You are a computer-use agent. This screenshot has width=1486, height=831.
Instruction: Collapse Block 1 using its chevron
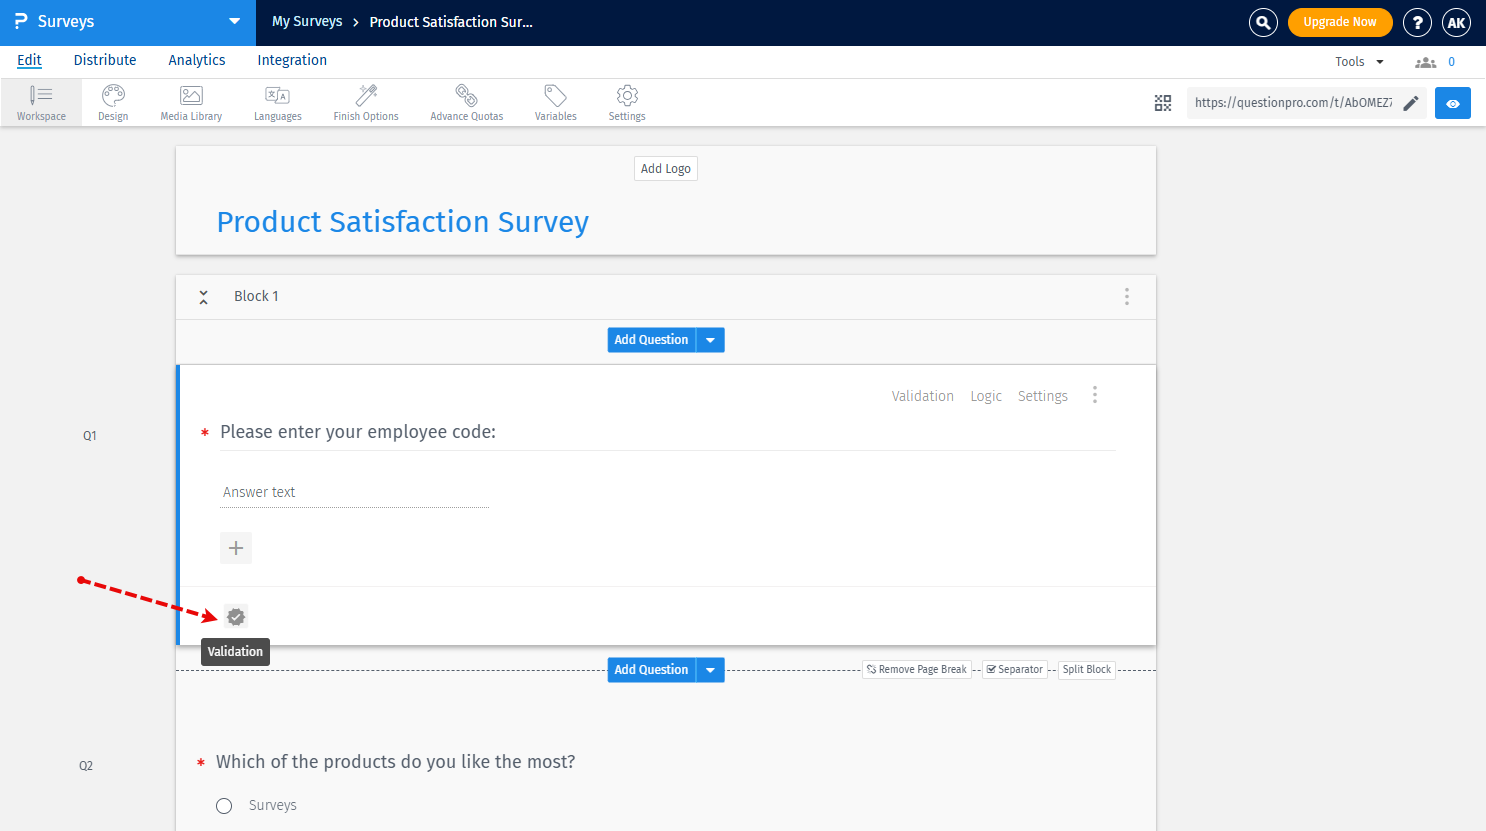tap(203, 296)
